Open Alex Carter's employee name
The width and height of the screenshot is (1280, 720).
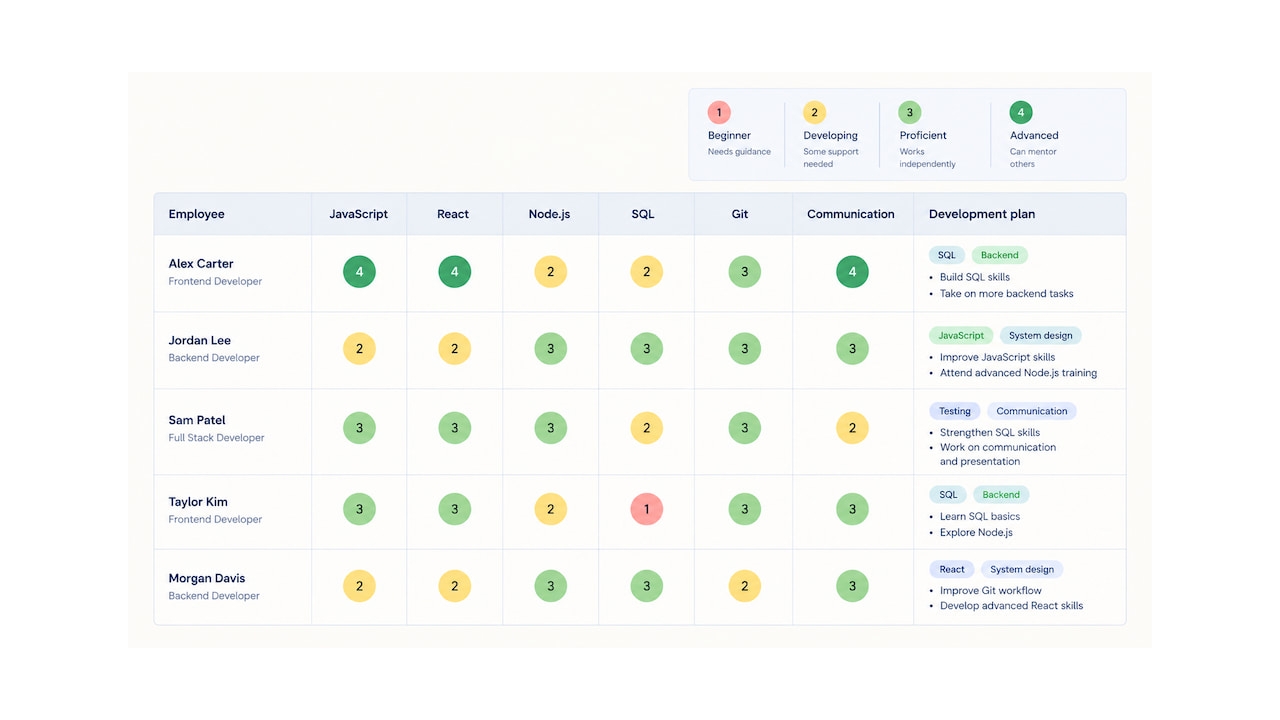[201, 264]
